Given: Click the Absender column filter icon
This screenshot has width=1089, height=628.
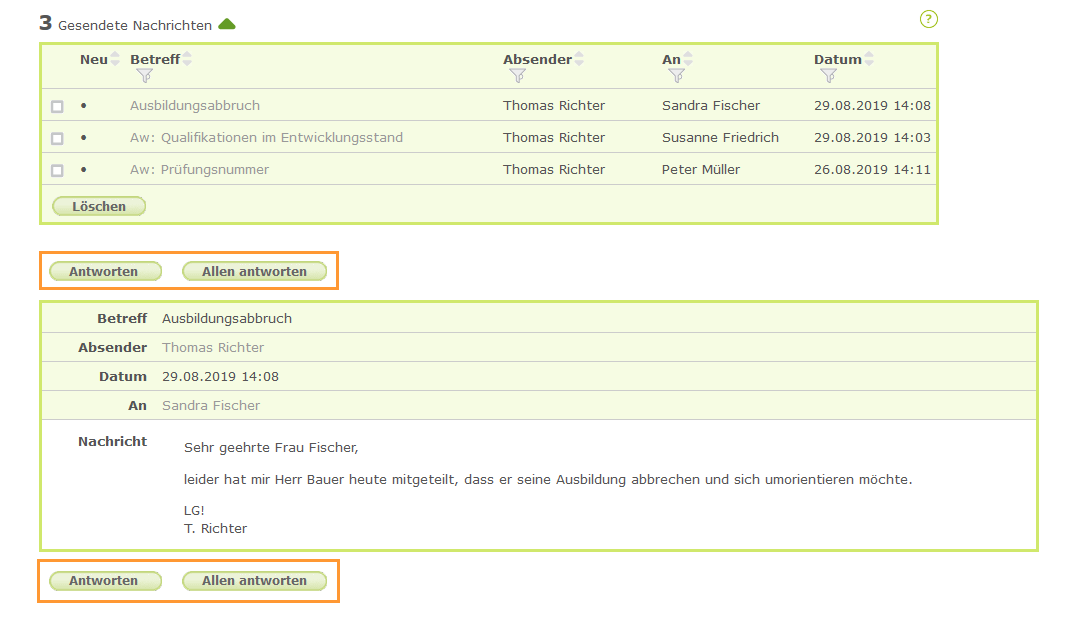Looking at the screenshot, I should coord(517,75).
